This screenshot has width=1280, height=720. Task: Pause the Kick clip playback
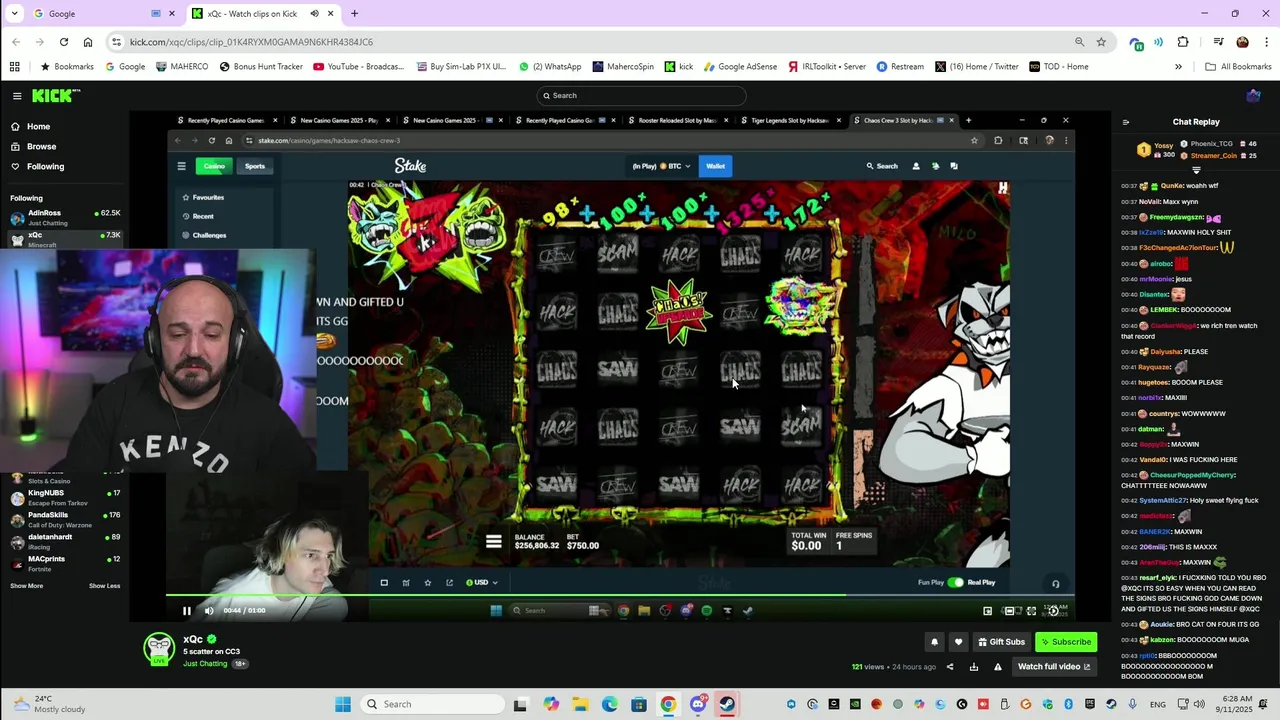click(x=186, y=610)
